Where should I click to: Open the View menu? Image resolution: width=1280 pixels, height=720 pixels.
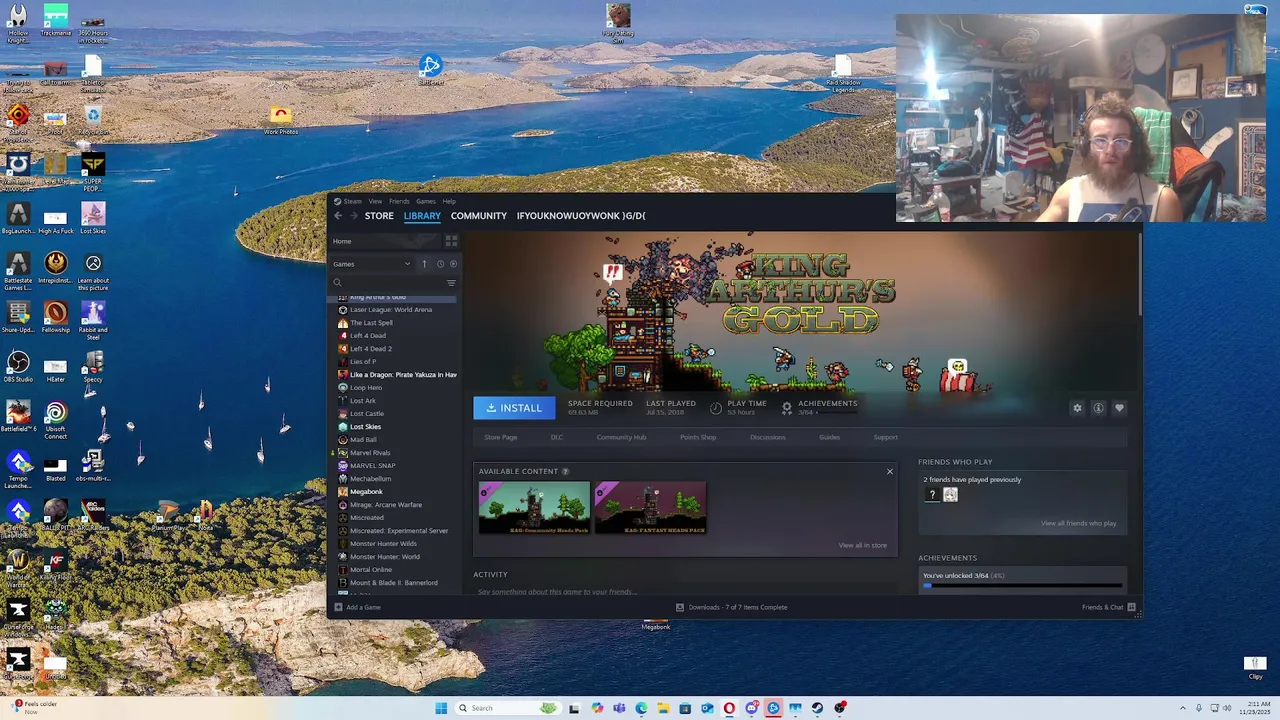click(x=375, y=201)
